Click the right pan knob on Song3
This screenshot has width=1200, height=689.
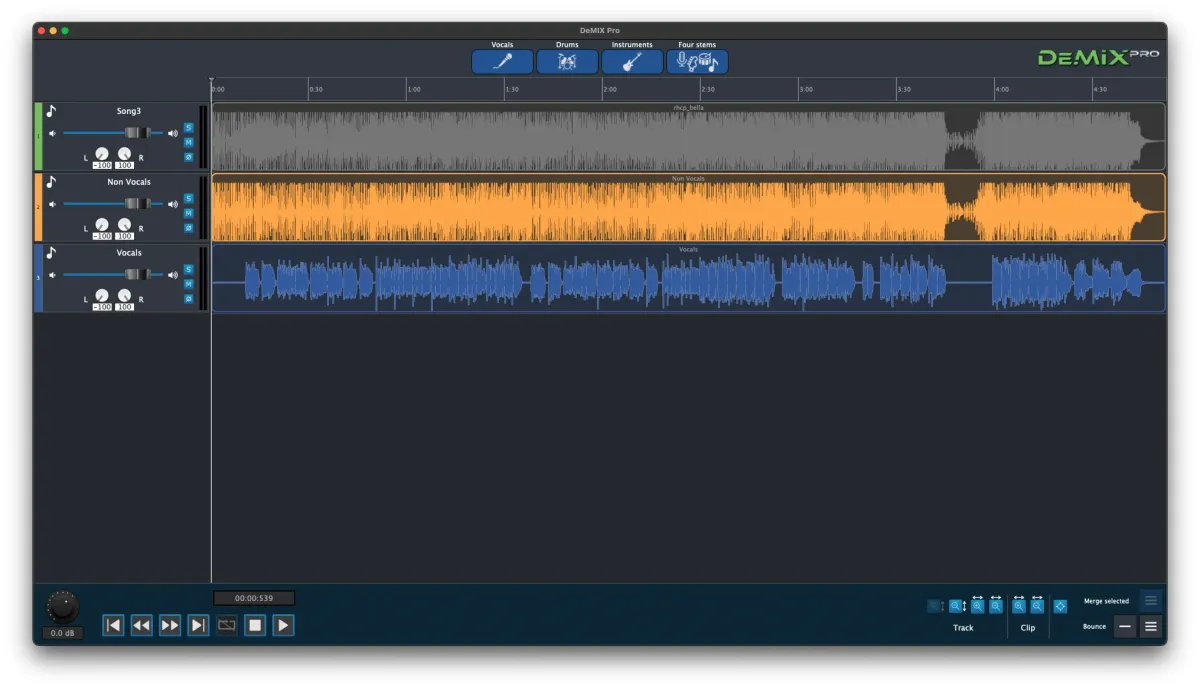[124, 154]
